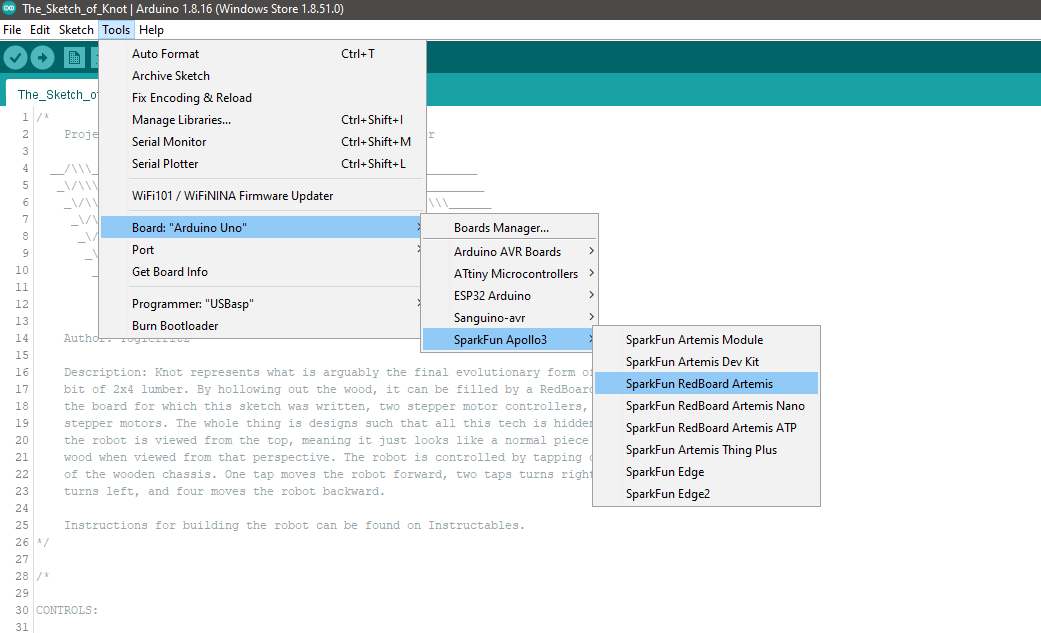Choose Fix Encoding & Reload
Image resolution: width=1041 pixels, height=633 pixels.
pos(262,98)
